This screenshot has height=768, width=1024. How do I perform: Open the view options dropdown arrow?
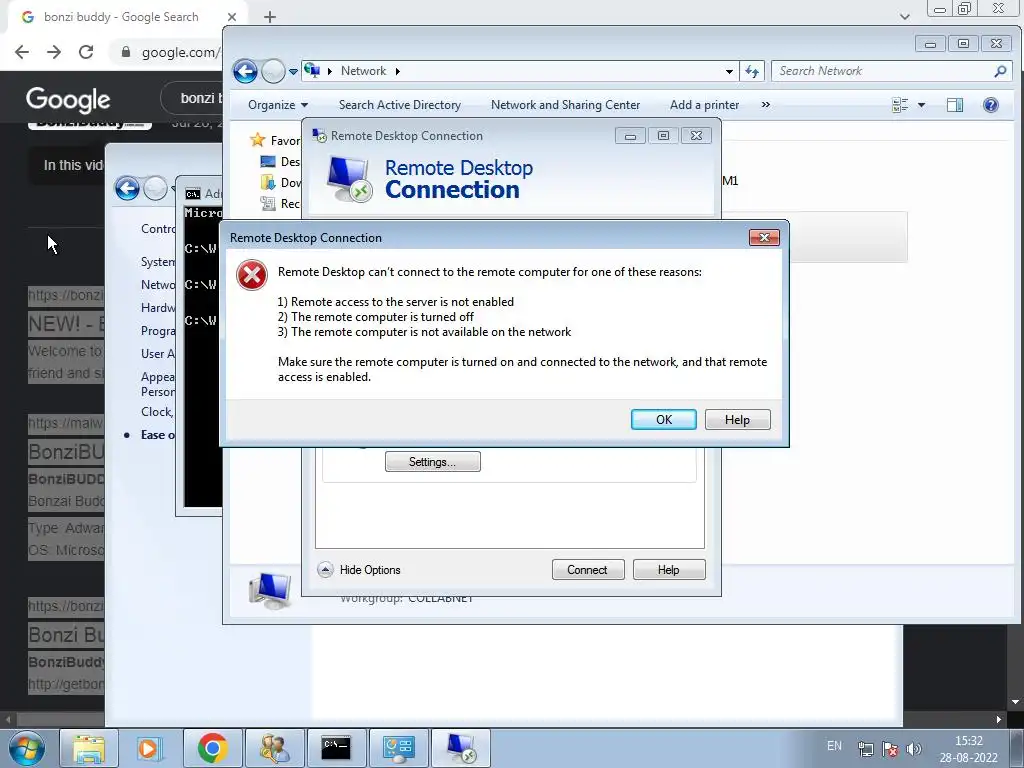click(x=921, y=104)
